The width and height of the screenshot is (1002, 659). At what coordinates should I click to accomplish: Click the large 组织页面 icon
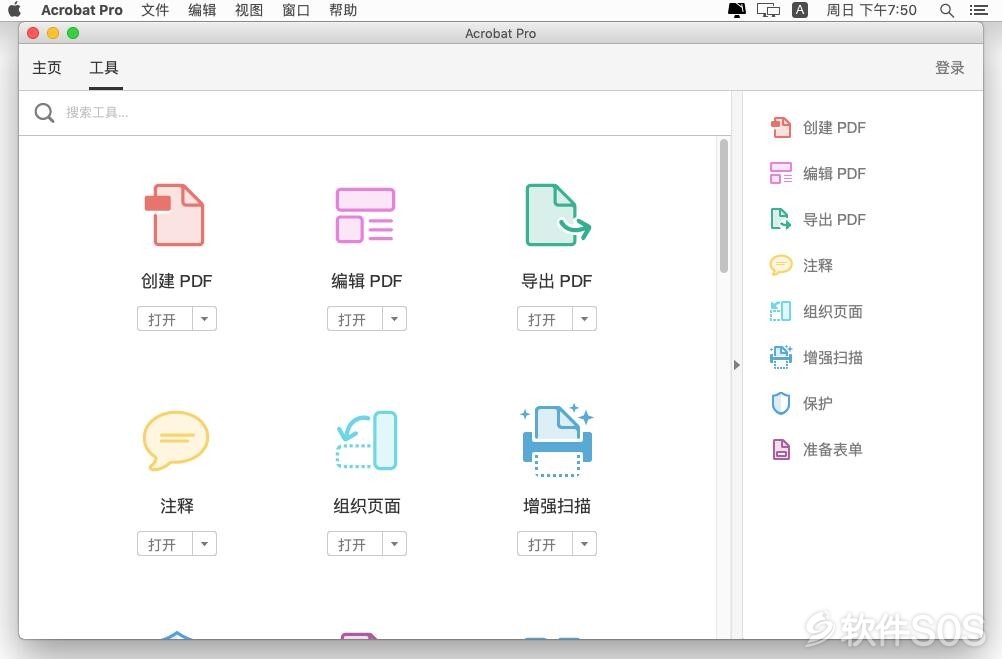[x=367, y=440]
